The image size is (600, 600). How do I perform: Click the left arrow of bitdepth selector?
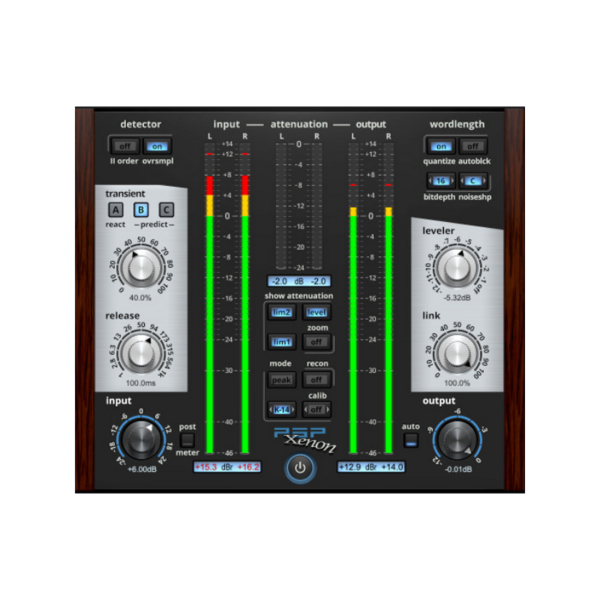[430, 181]
